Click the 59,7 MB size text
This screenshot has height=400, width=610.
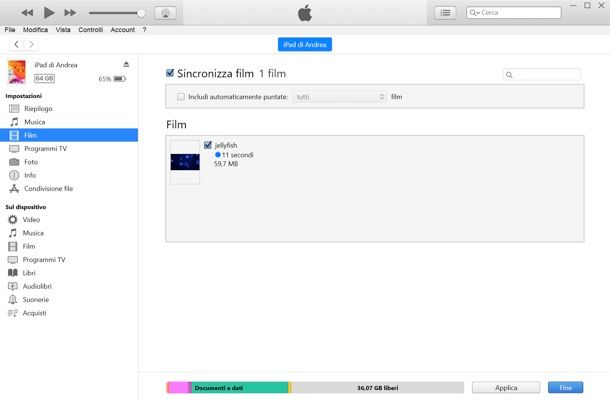(226, 164)
